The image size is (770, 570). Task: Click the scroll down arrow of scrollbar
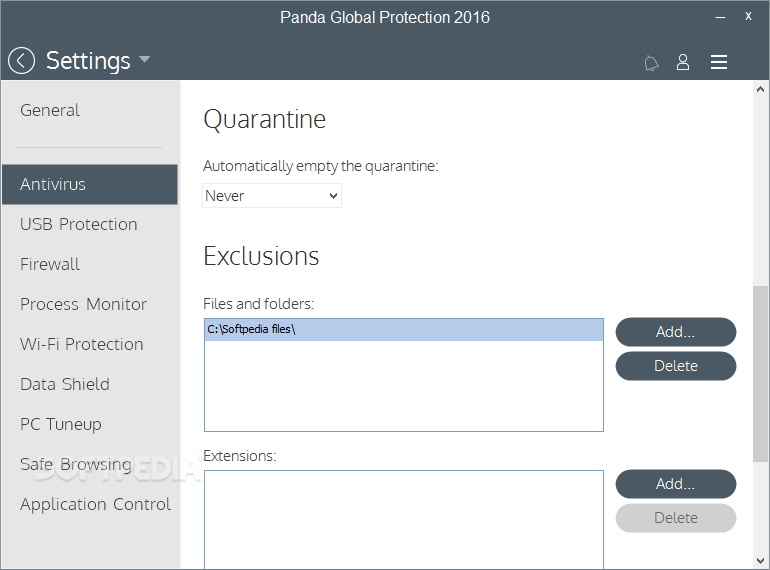coord(761,561)
